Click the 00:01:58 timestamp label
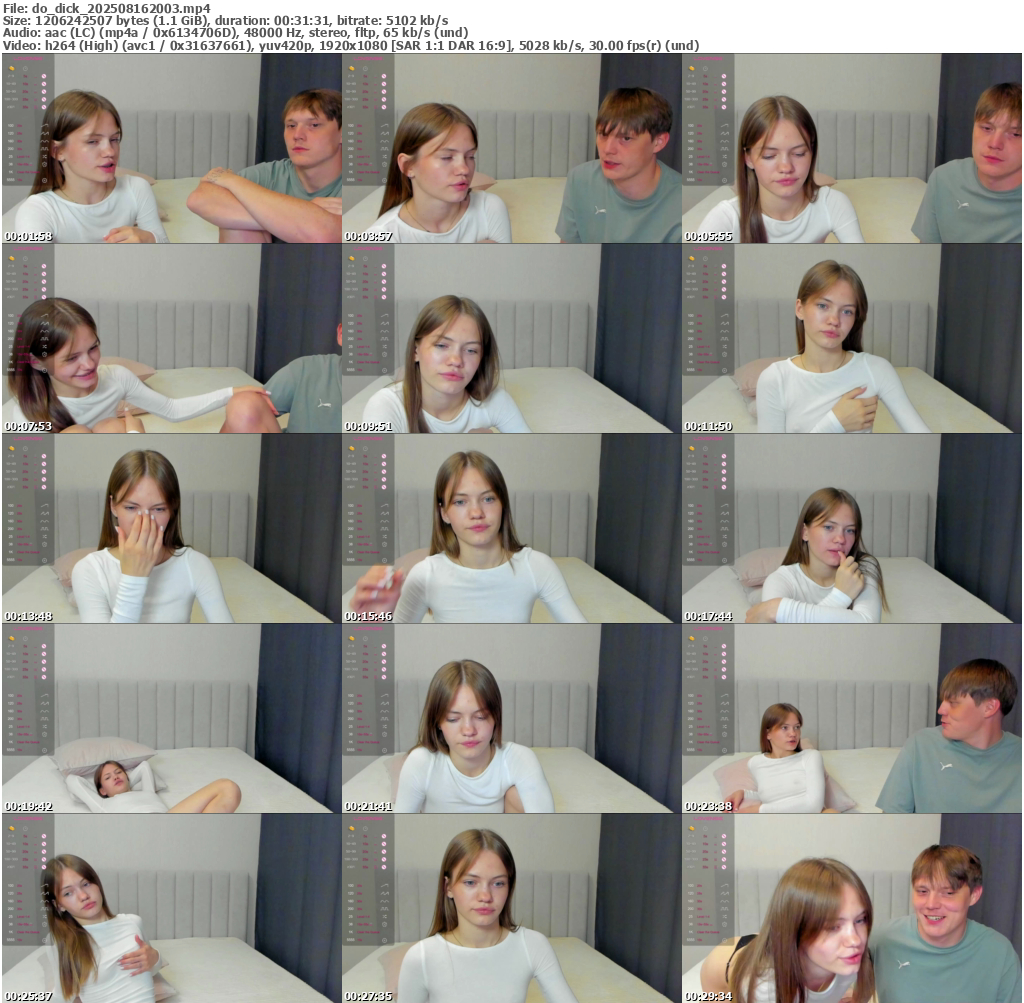 click(x=28, y=236)
